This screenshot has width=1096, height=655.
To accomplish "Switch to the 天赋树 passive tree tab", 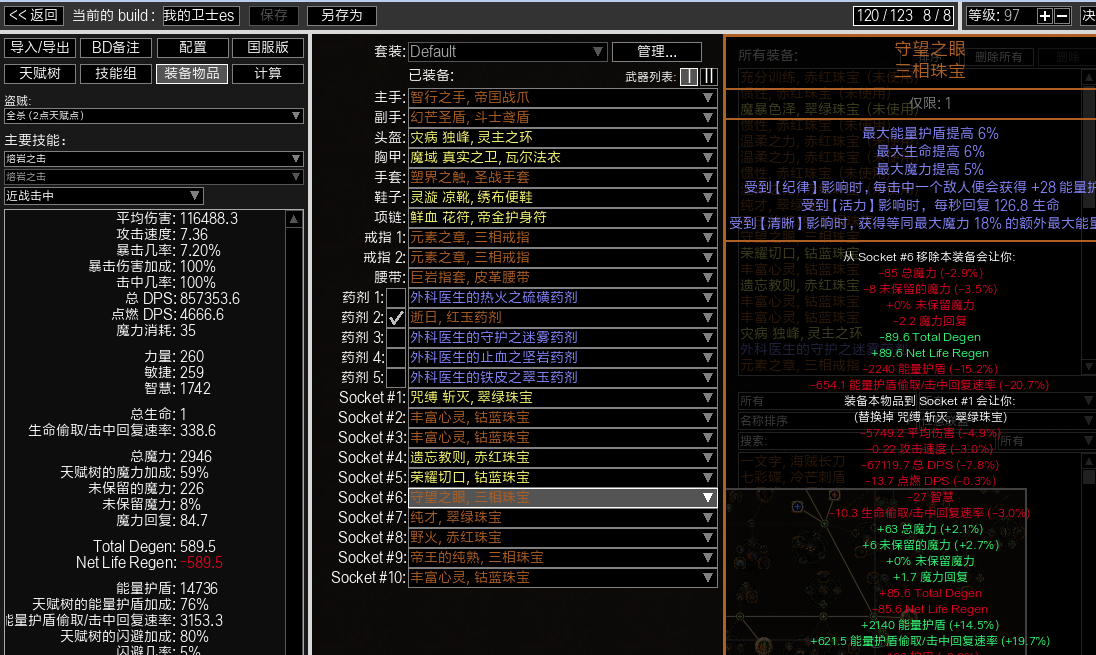I will pos(40,73).
